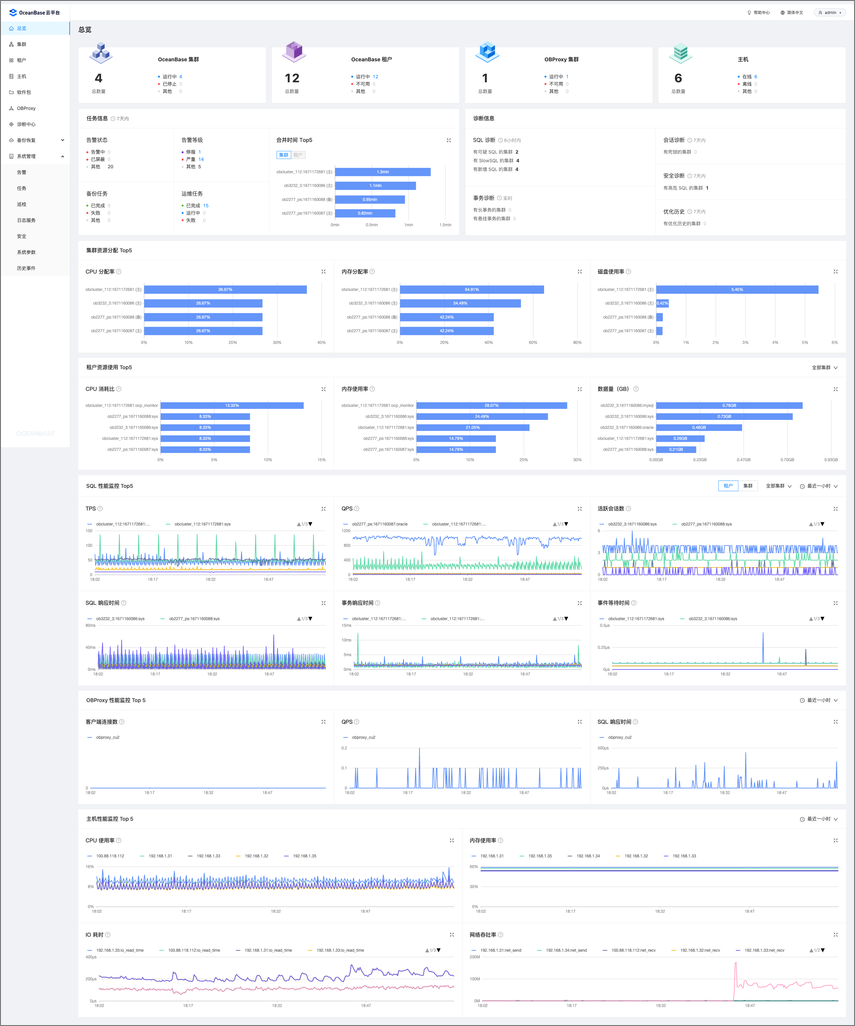Click the 严重 alert count 14
The width and height of the screenshot is (855, 1026).
click(x=201, y=159)
